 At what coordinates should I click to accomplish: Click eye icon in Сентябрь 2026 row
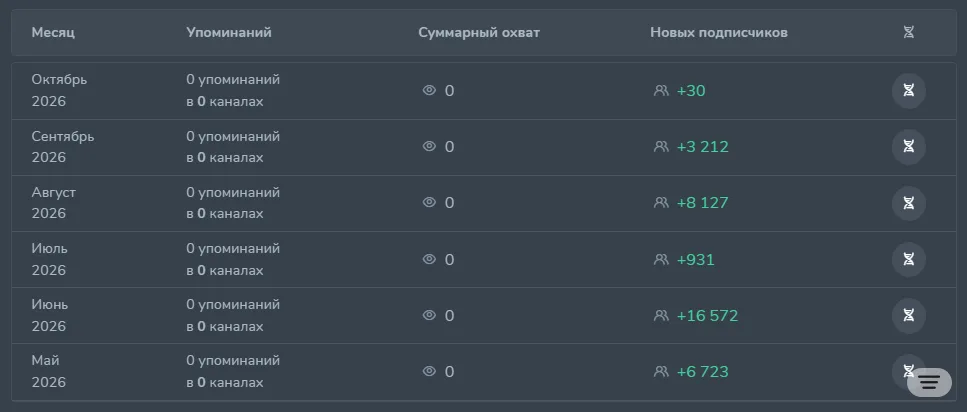429,147
